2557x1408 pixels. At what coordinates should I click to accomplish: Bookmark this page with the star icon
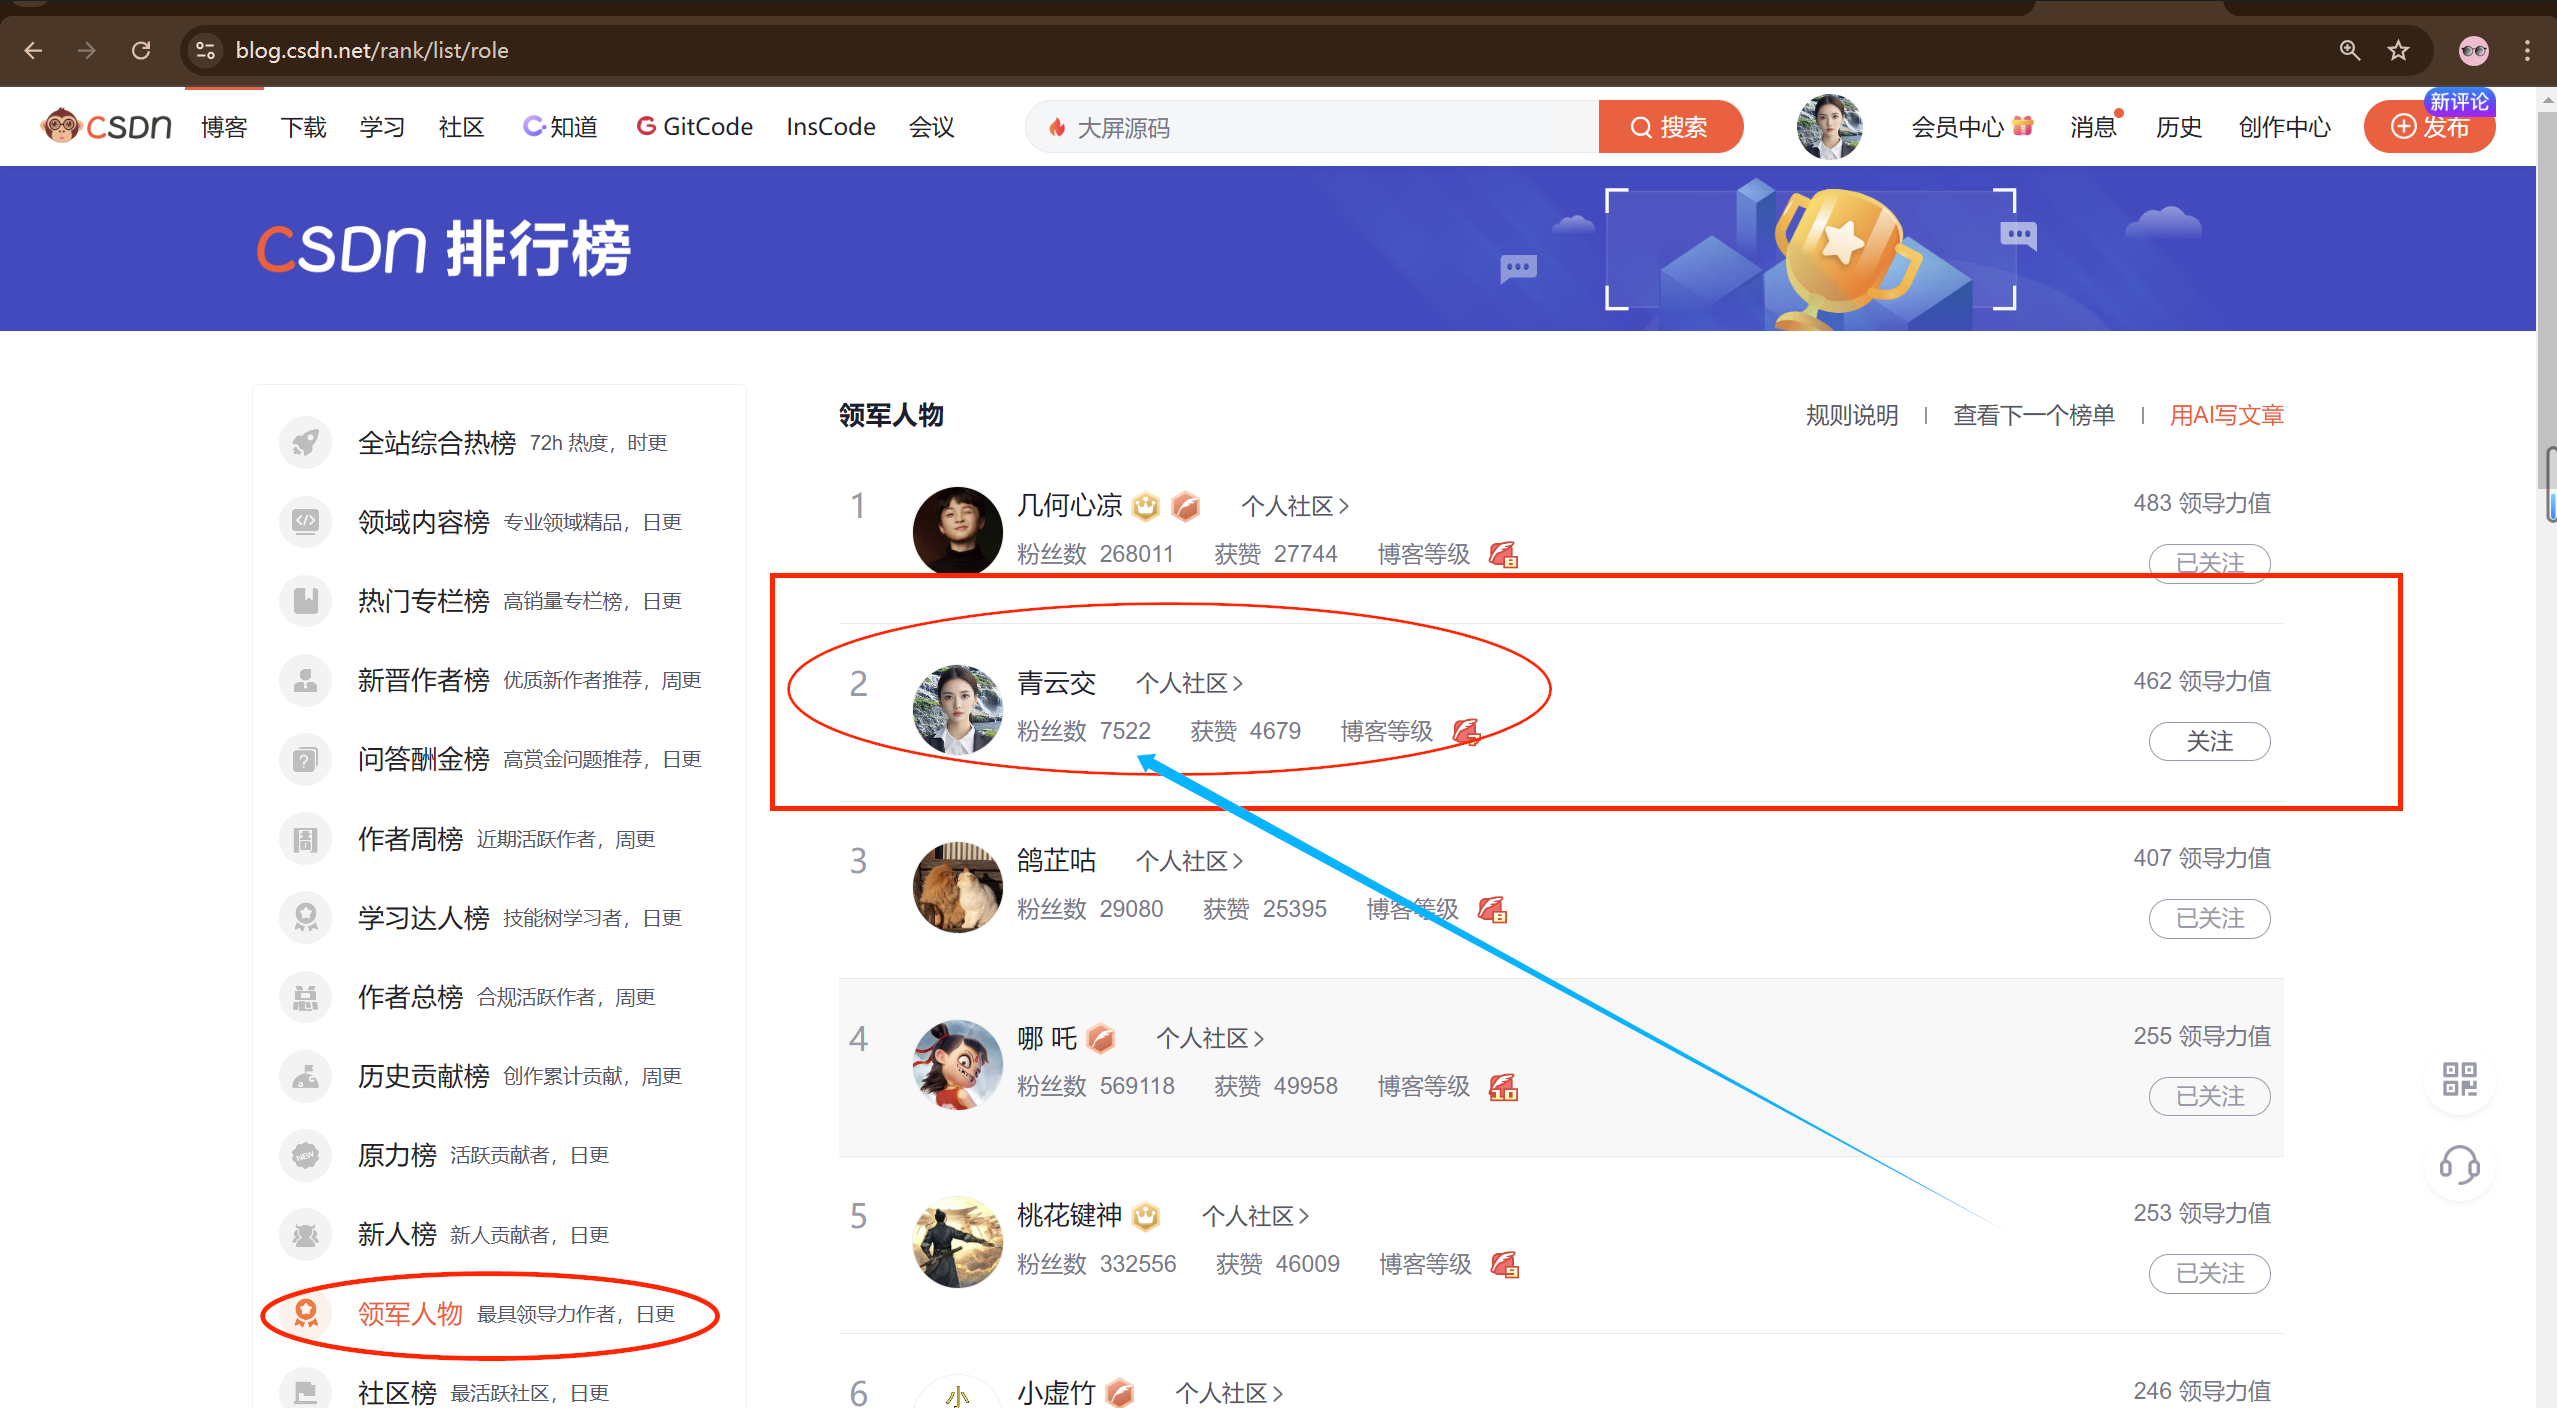[x=2398, y=50]
